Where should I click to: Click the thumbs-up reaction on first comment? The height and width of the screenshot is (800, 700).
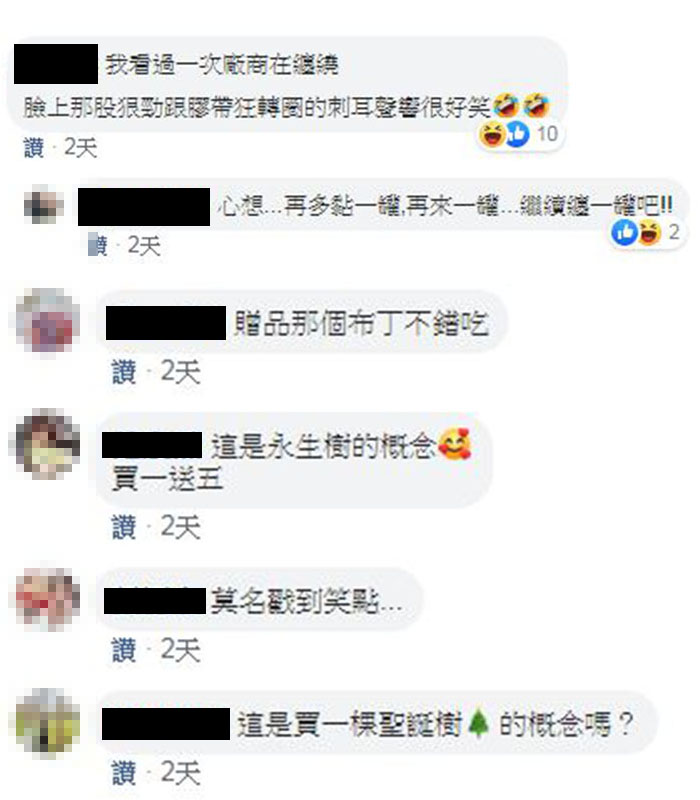(517, 134)
